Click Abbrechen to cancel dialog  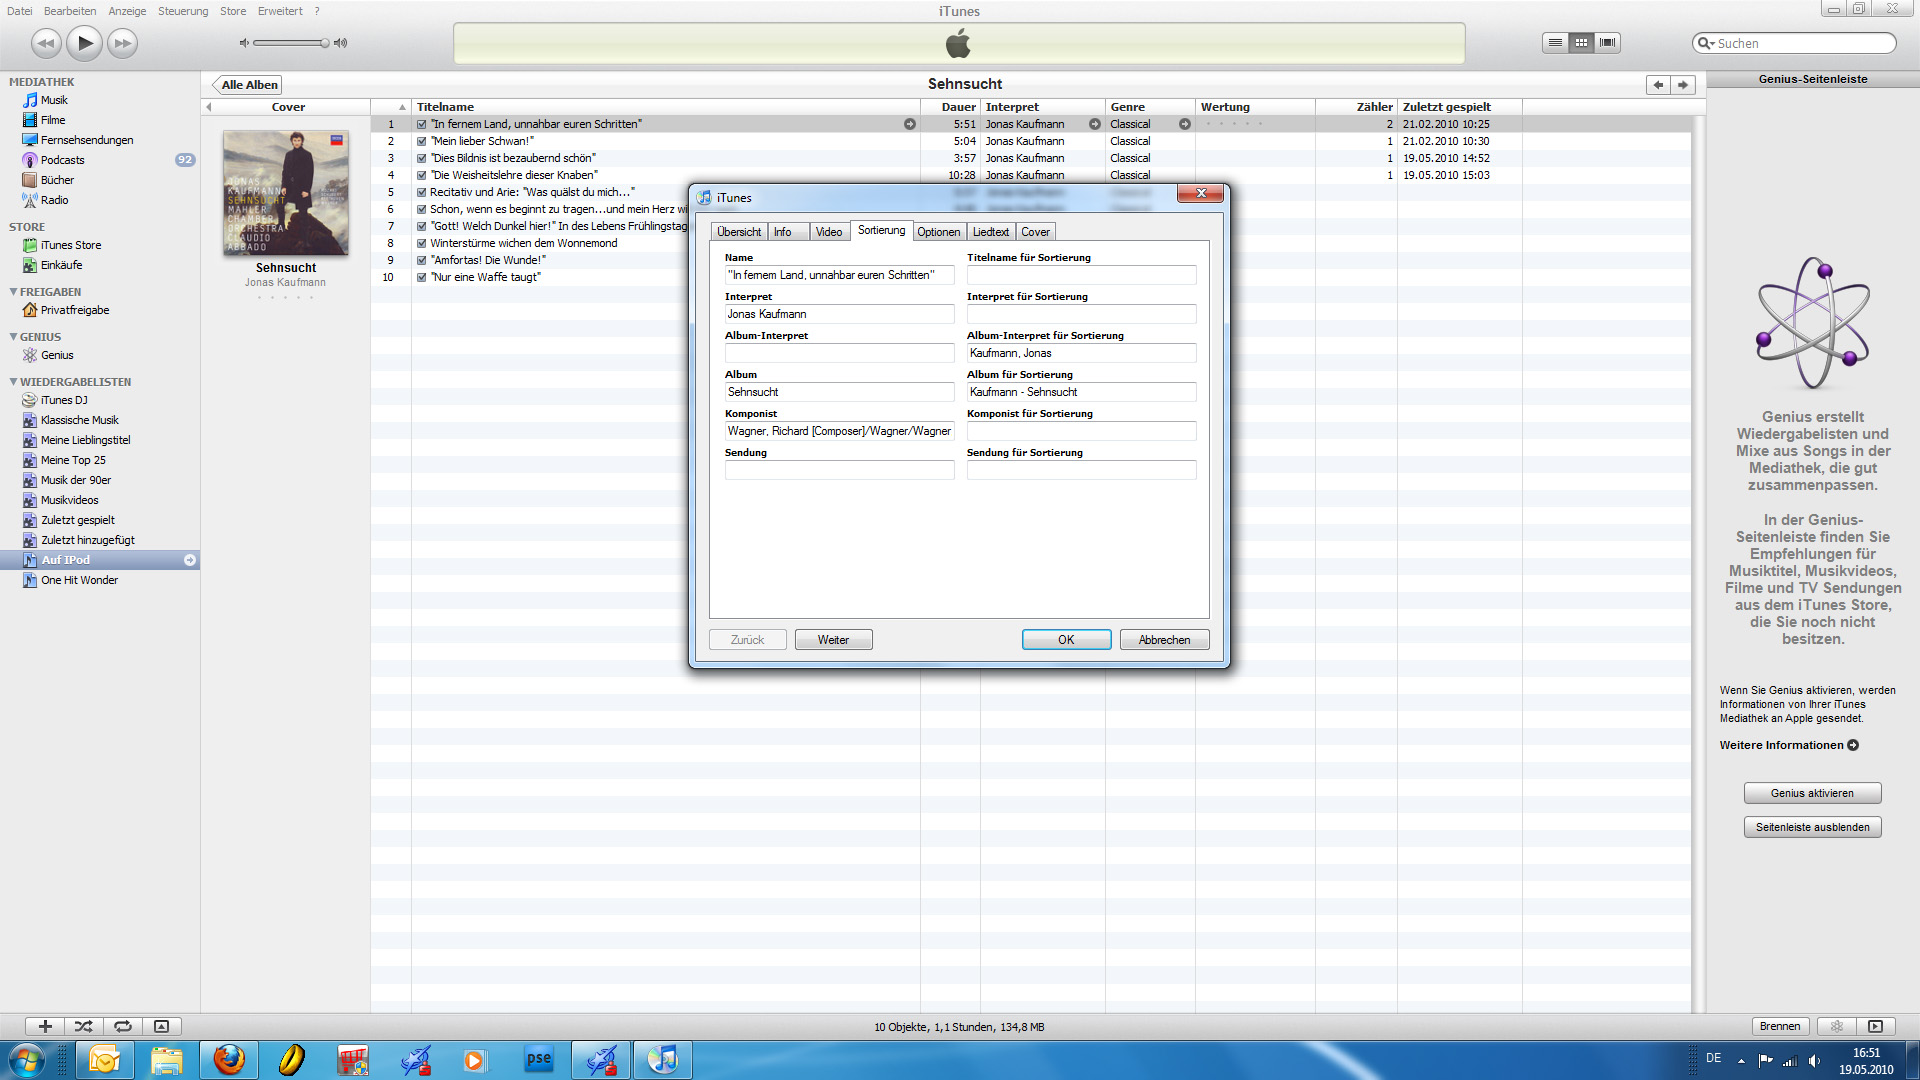pos(1165,640)
